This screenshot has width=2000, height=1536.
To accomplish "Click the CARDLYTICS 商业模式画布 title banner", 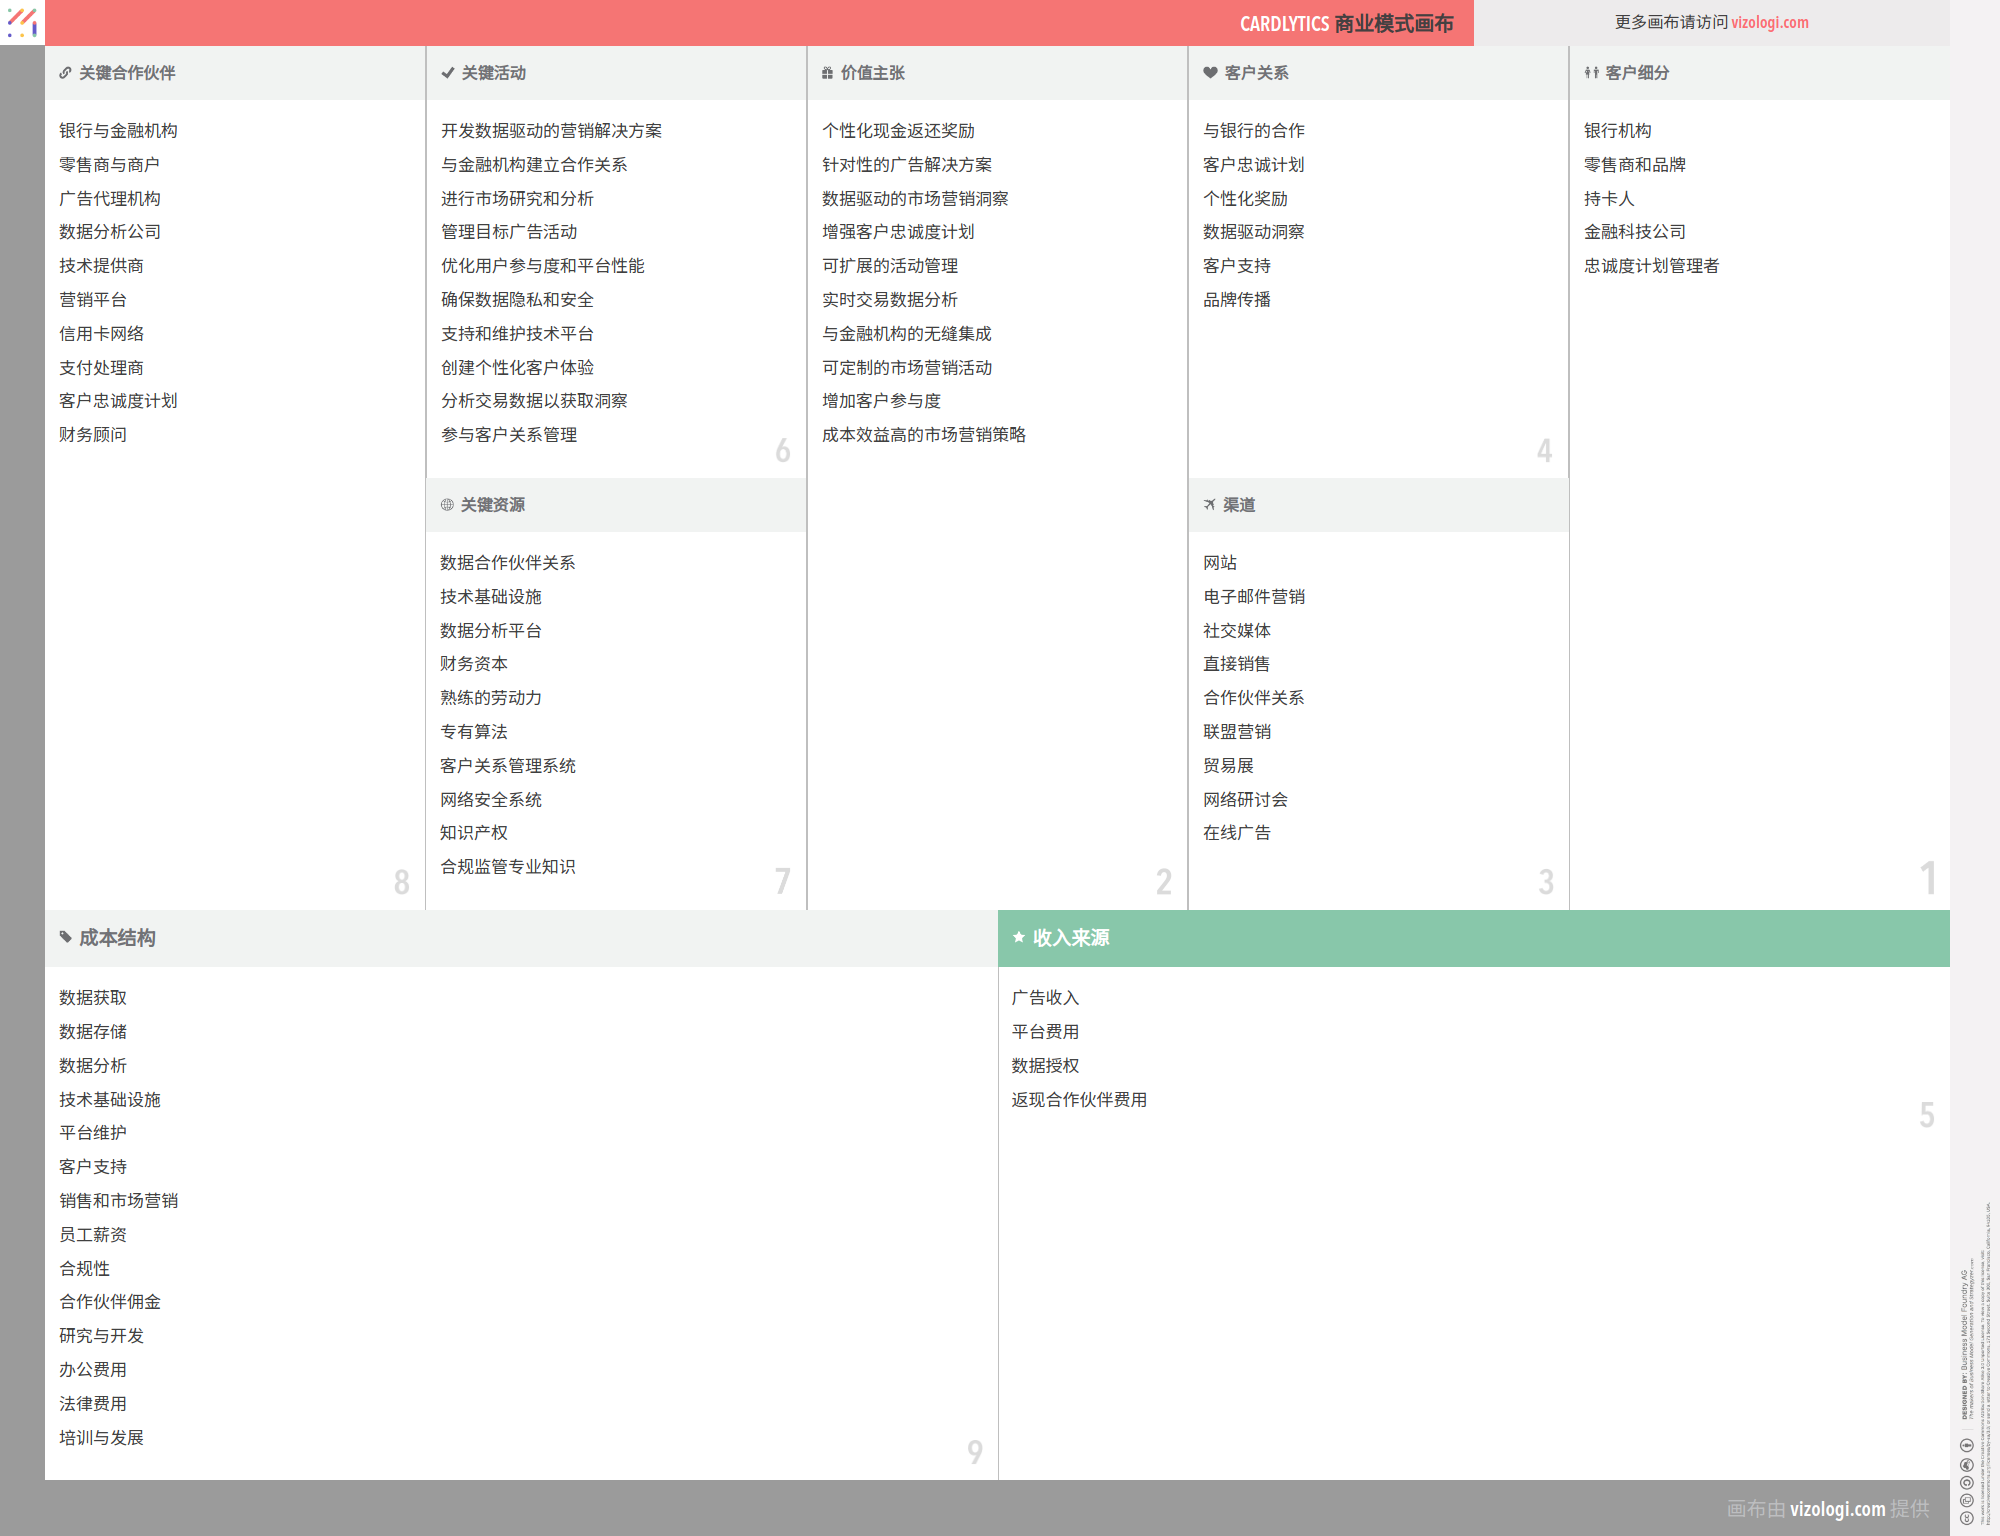I will tap(1346, 22).
